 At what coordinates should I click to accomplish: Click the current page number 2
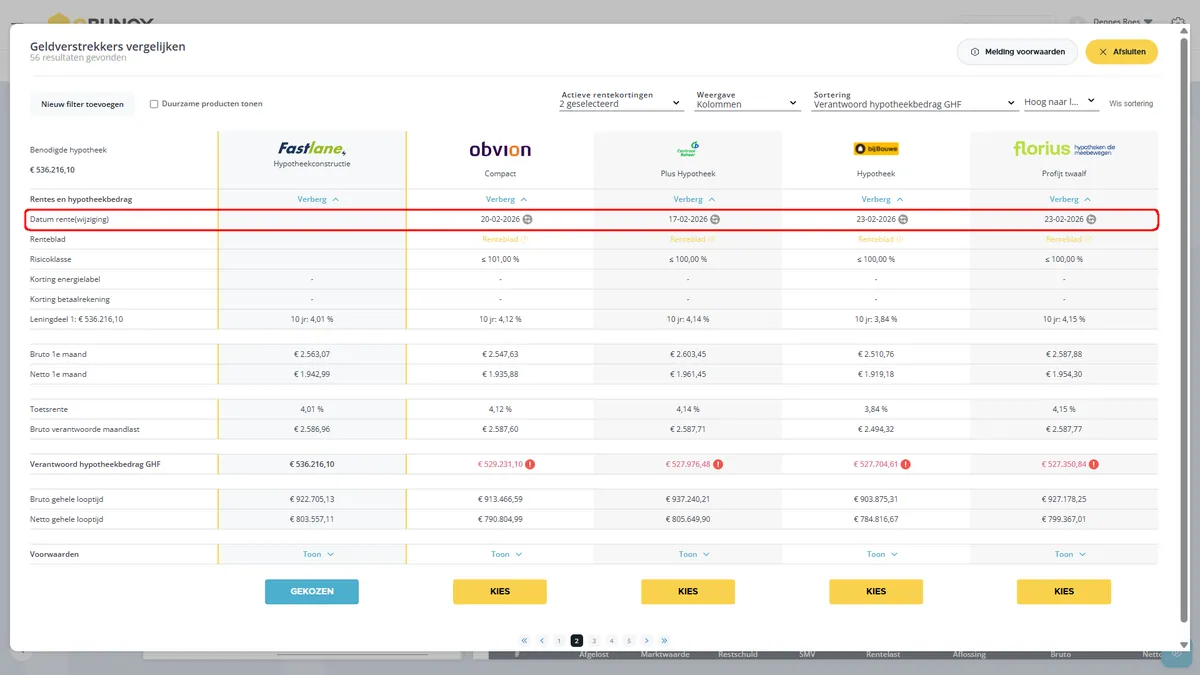577,641
